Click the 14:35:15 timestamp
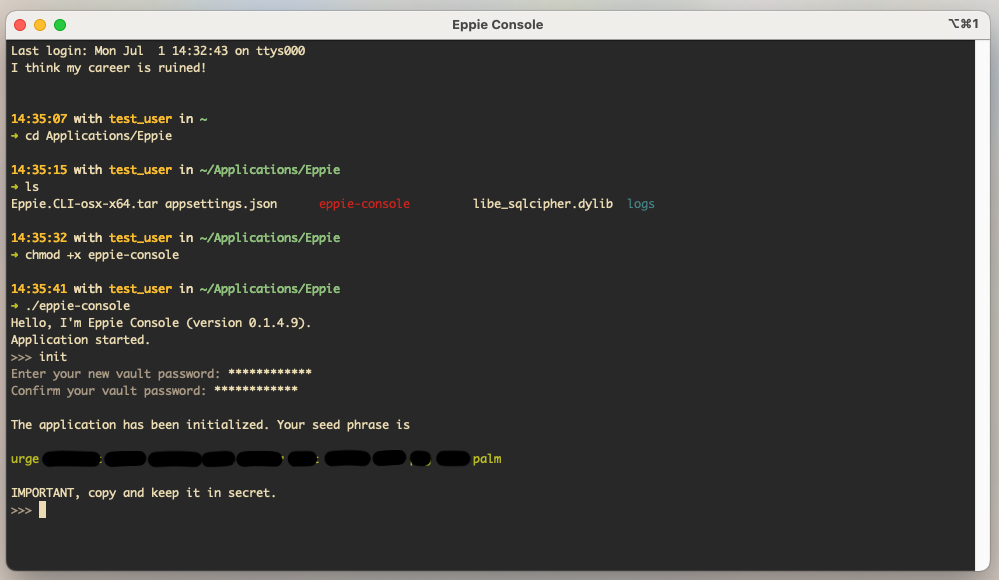 click(39, 170)
